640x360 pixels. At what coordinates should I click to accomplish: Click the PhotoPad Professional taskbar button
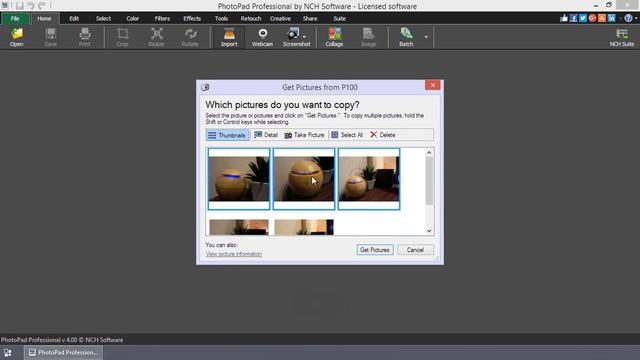64,353
